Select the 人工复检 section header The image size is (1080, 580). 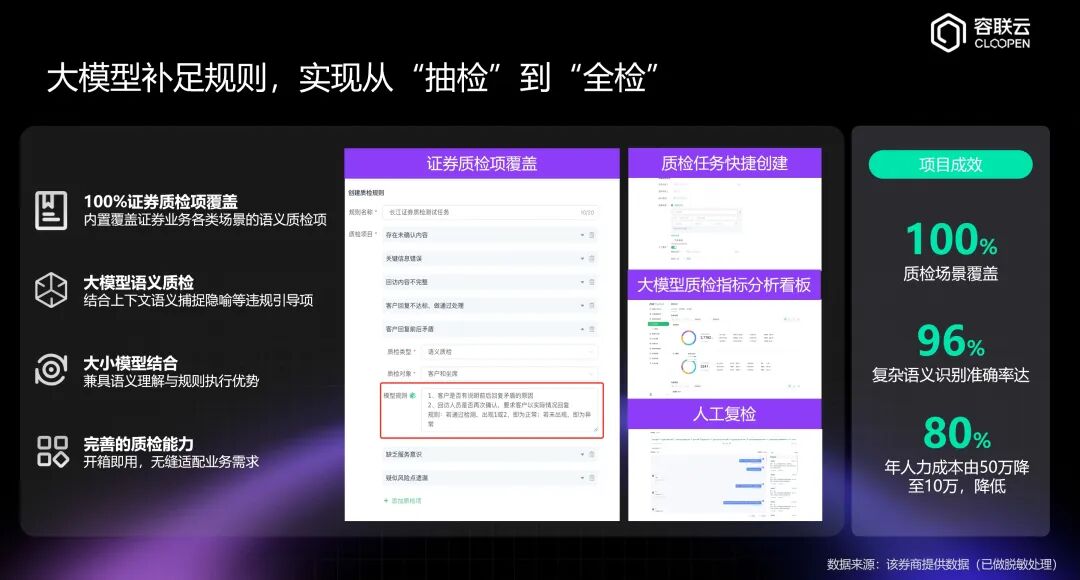pos(727,415)
